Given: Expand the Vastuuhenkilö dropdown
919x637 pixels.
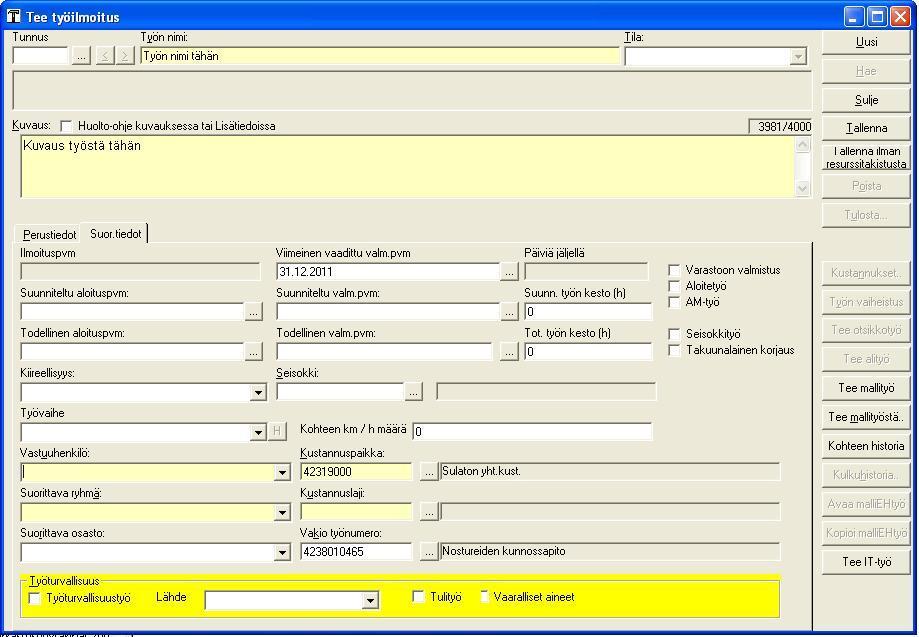Looking at the screenshot, I should 282,472.
